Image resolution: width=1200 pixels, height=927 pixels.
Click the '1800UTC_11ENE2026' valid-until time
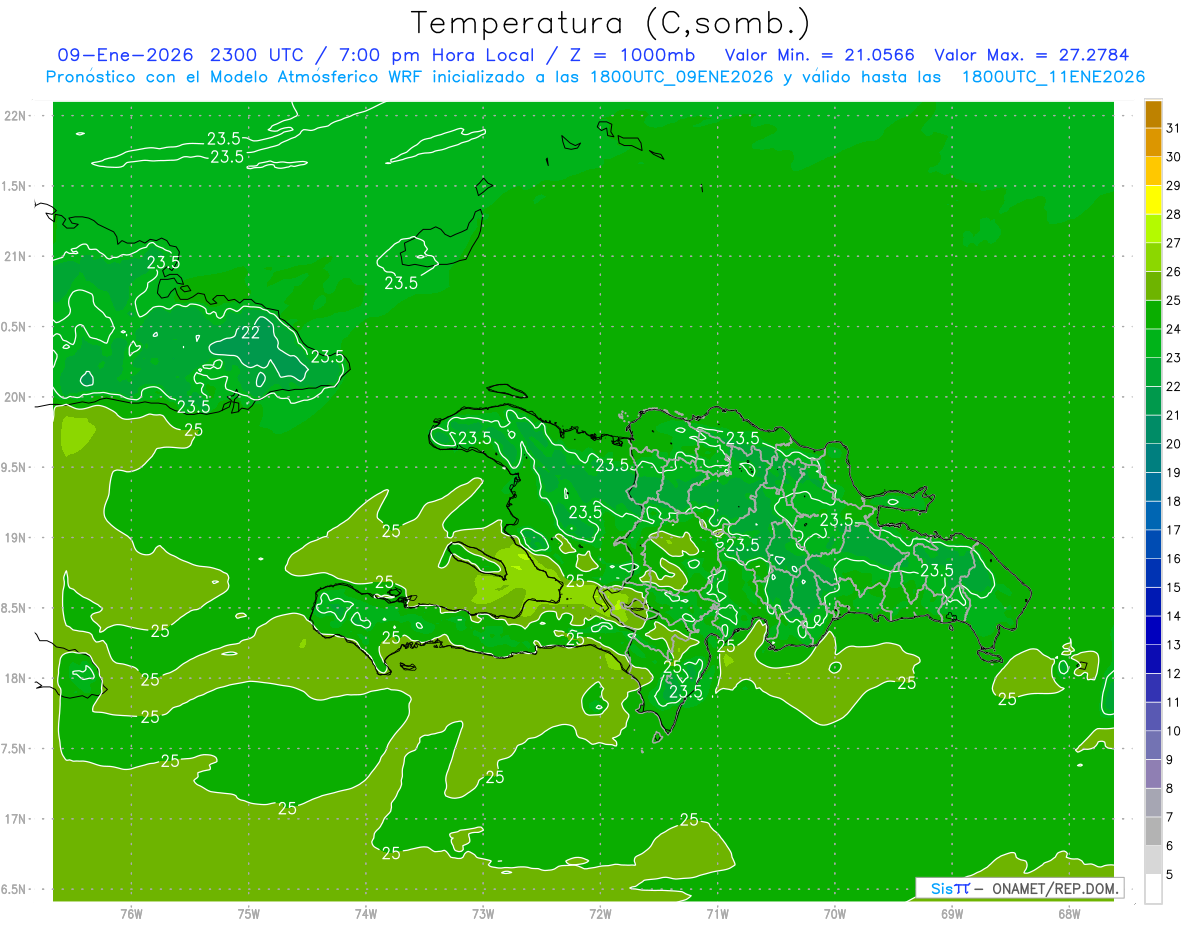(x=1053, y=77)
